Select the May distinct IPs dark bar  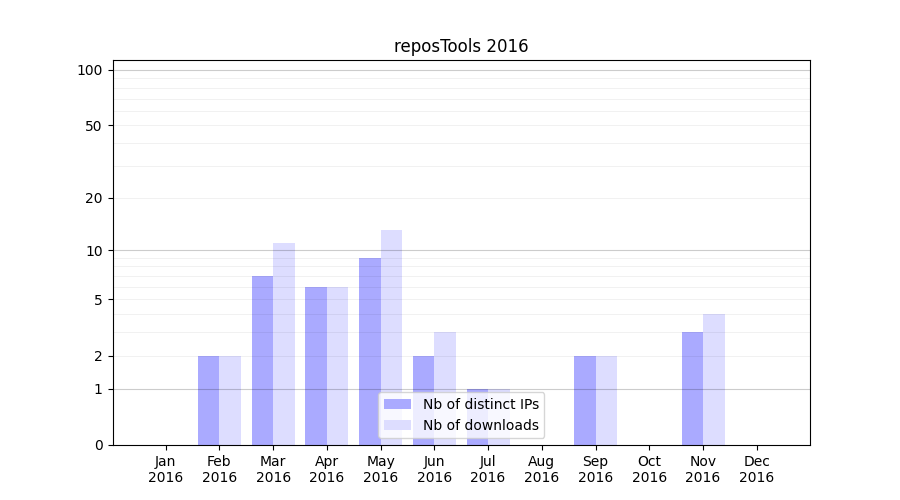click(x=370, y=350)
